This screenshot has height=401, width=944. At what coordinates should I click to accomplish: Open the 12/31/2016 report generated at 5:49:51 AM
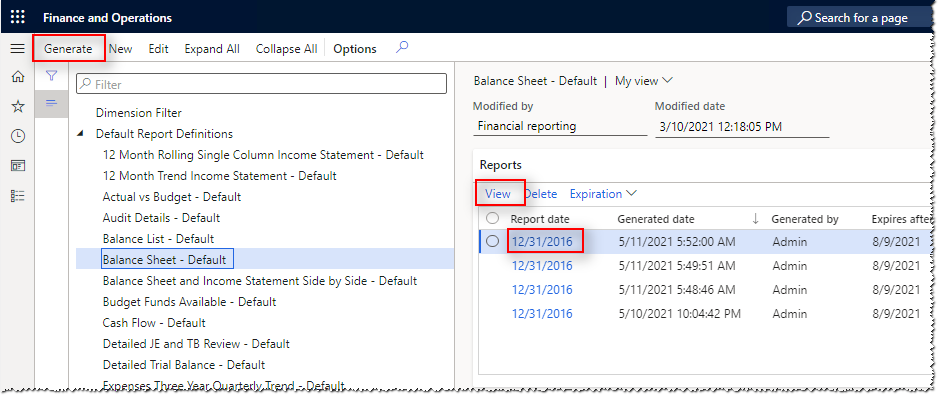pos(542,265)
